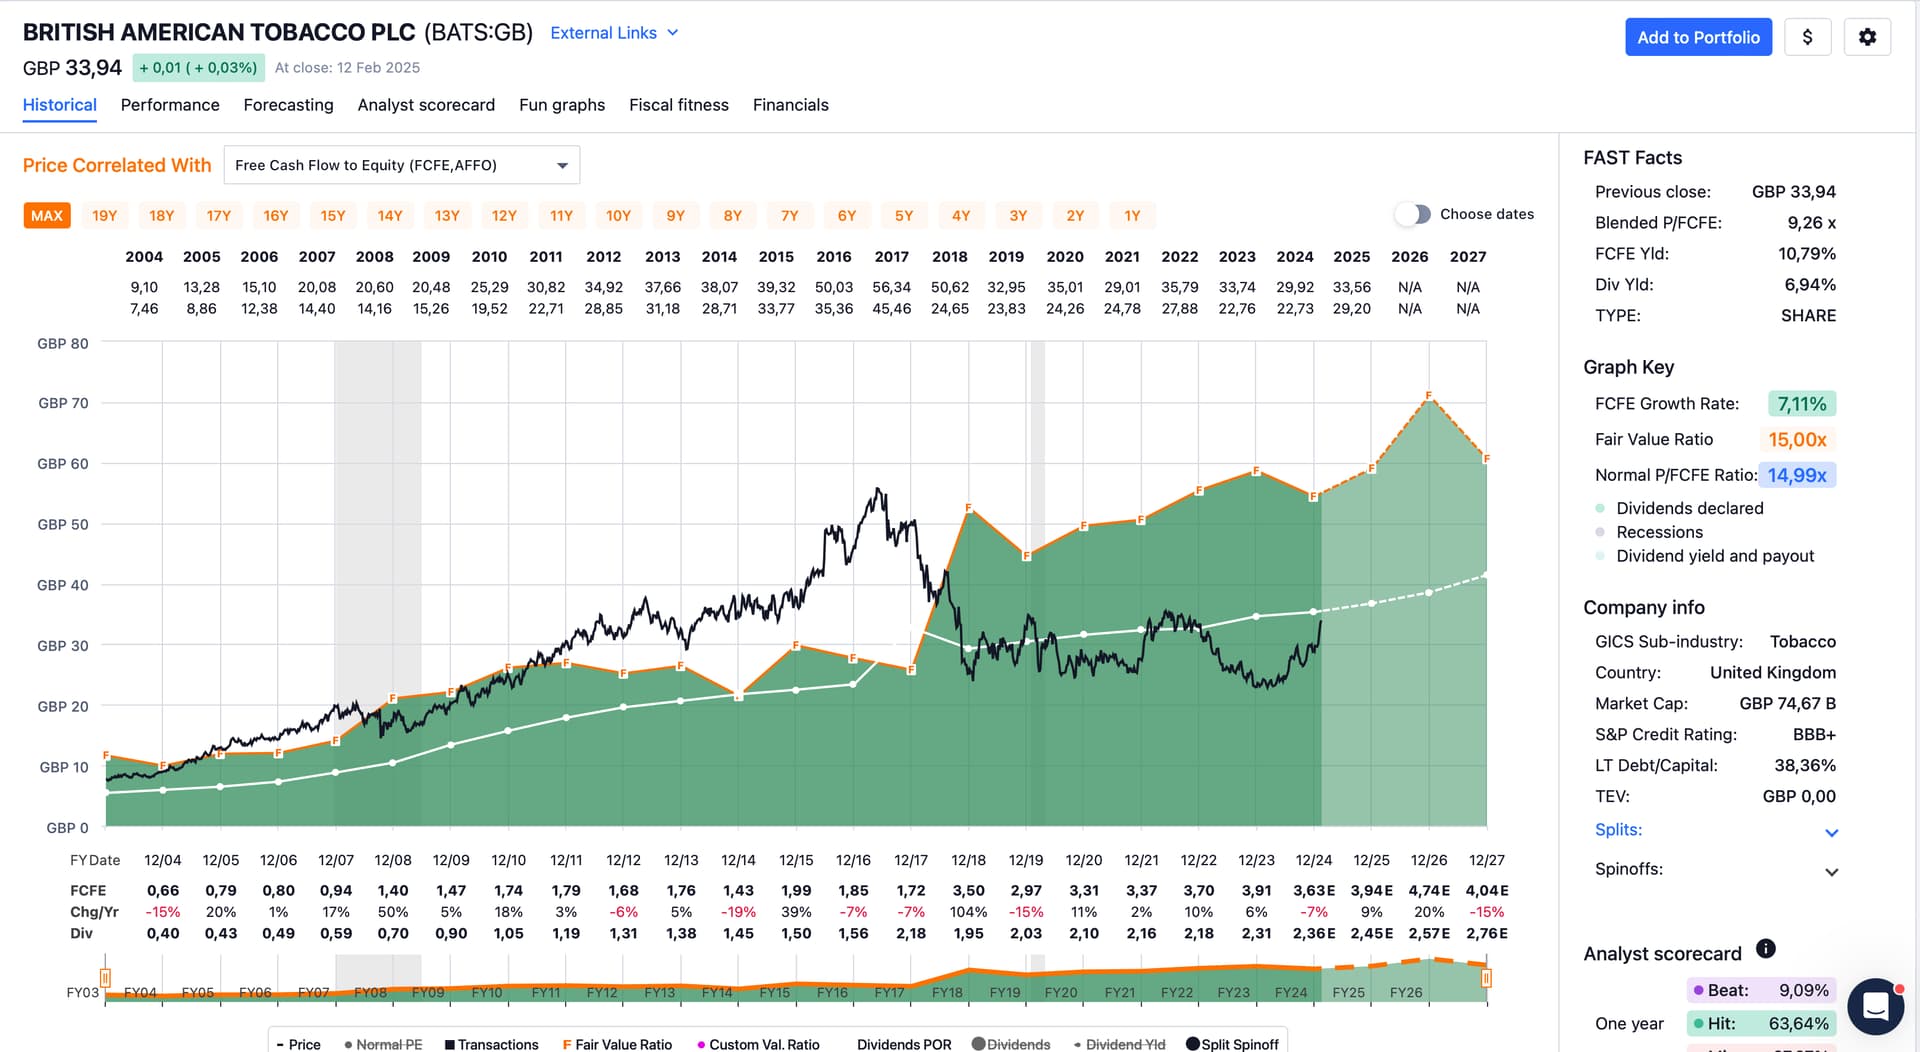Open the Forecasting tab
The height and width of the screenshot is (1052, 1920).
click(x=288, y=105)
